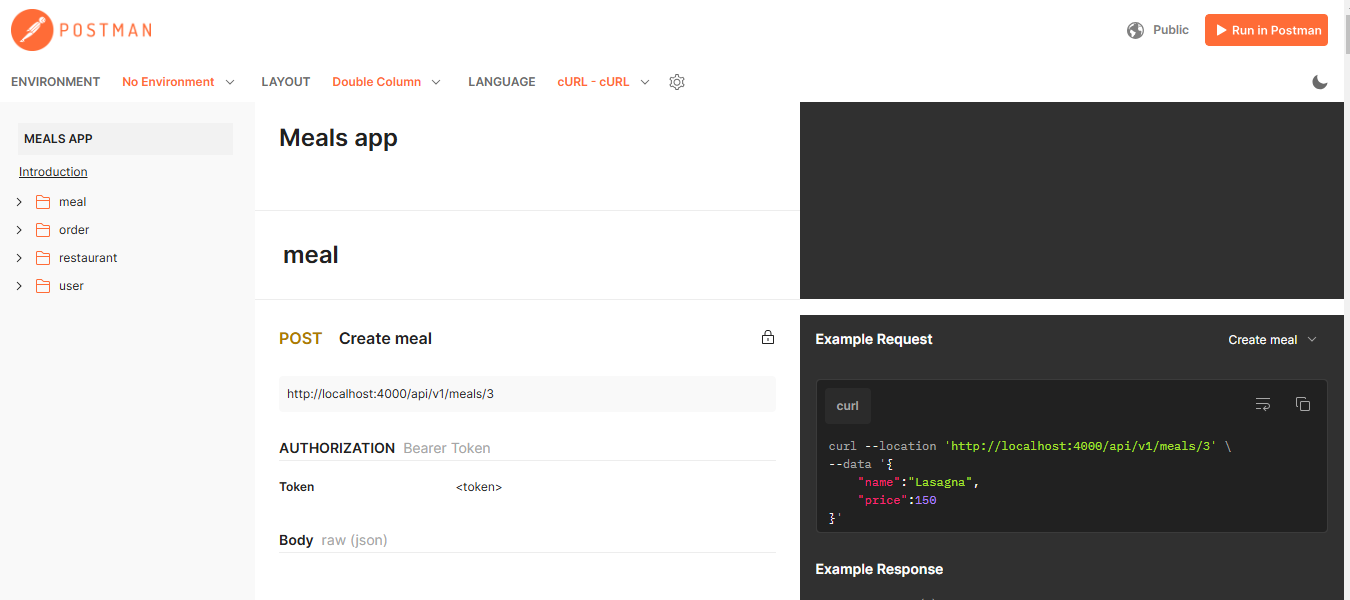Open the No Environment dropdown
This screenshot has width=1350, height=600.
[178, 82]
